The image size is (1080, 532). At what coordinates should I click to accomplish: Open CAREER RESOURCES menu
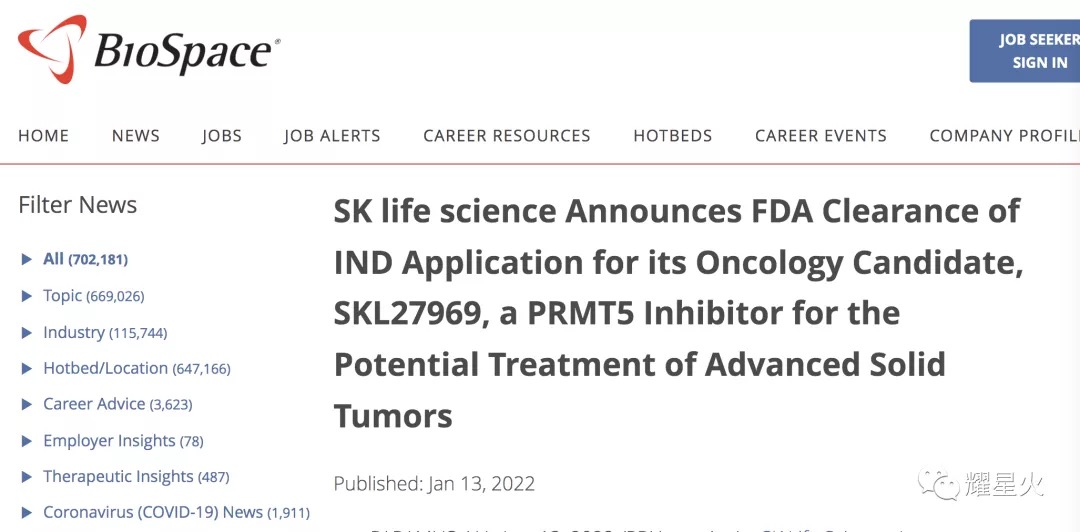pyautogui.click(x=507, y=136)
